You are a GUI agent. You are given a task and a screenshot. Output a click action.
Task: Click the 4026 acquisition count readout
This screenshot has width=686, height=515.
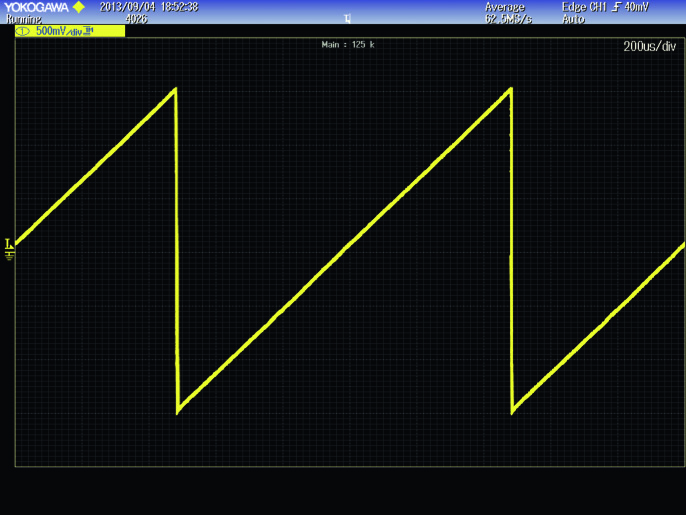point(136,19)
